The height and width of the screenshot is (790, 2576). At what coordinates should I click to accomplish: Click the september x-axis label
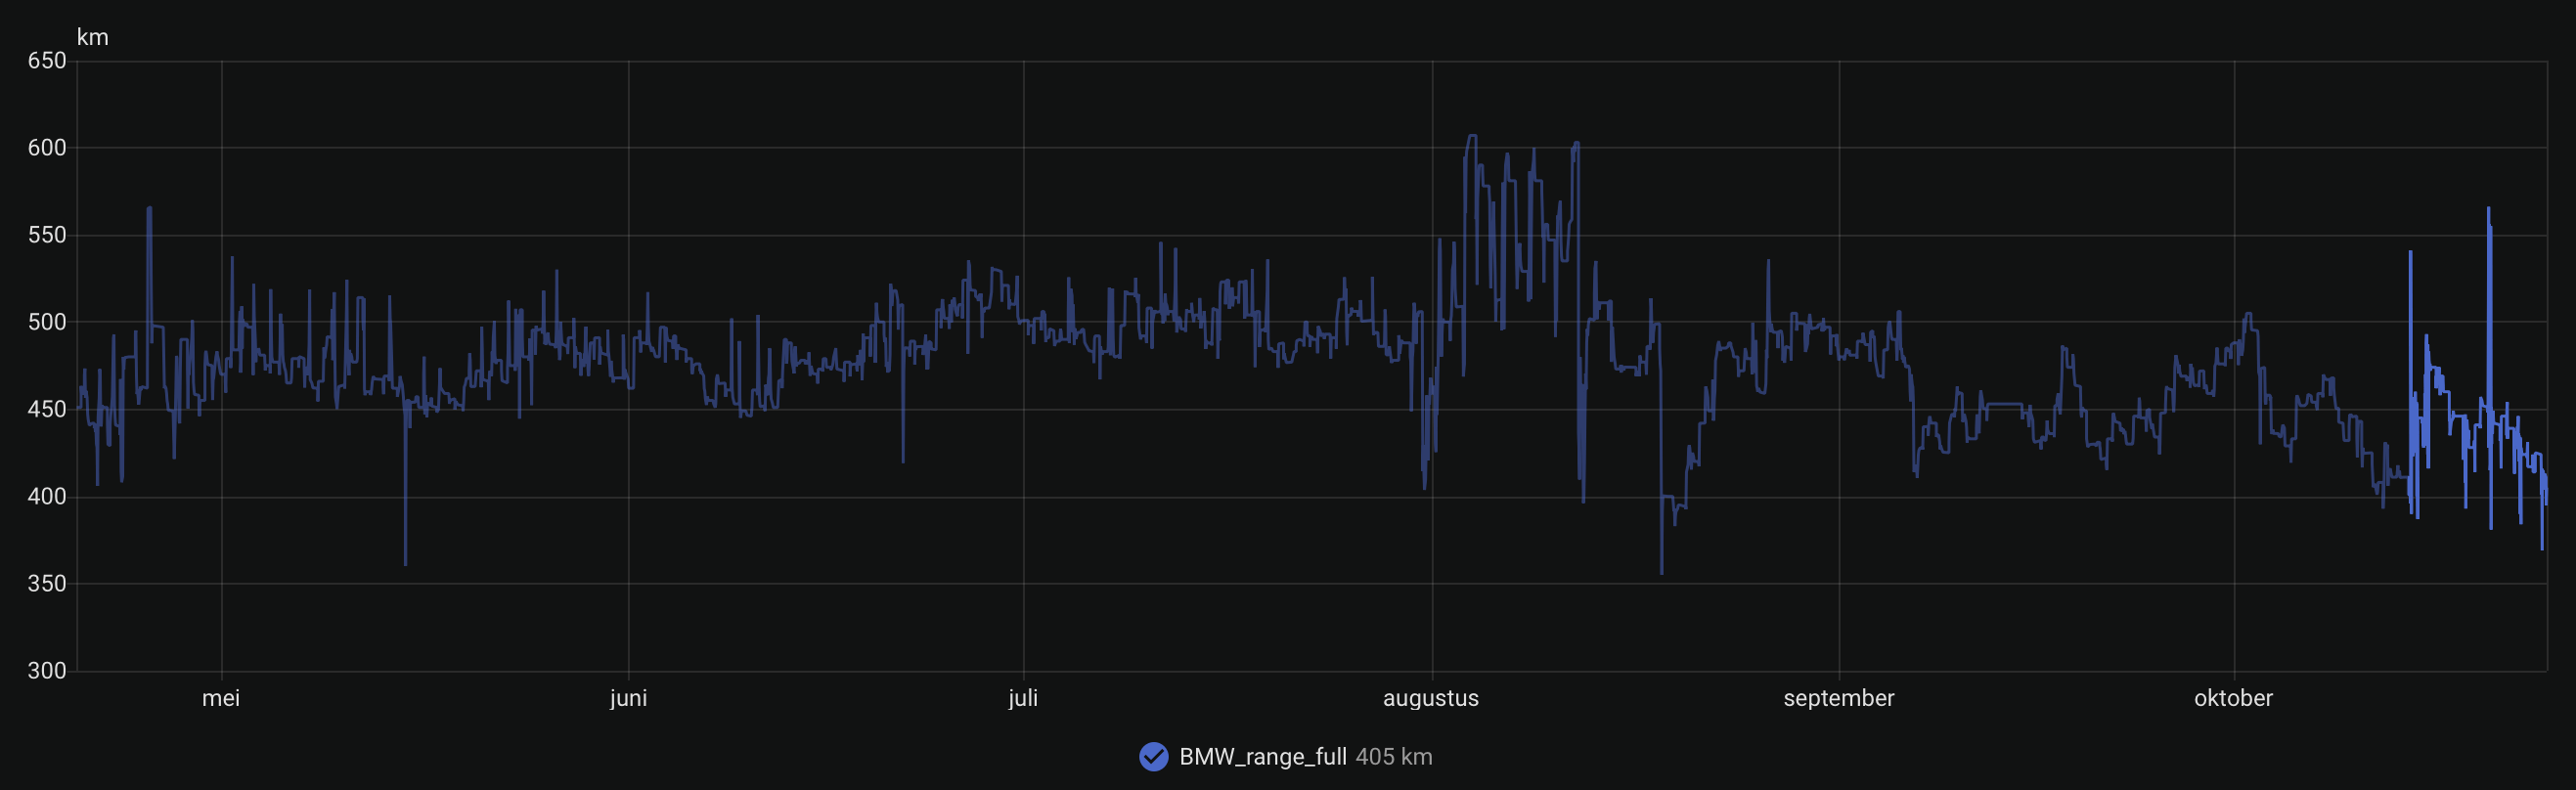[x=1839, y=698]
